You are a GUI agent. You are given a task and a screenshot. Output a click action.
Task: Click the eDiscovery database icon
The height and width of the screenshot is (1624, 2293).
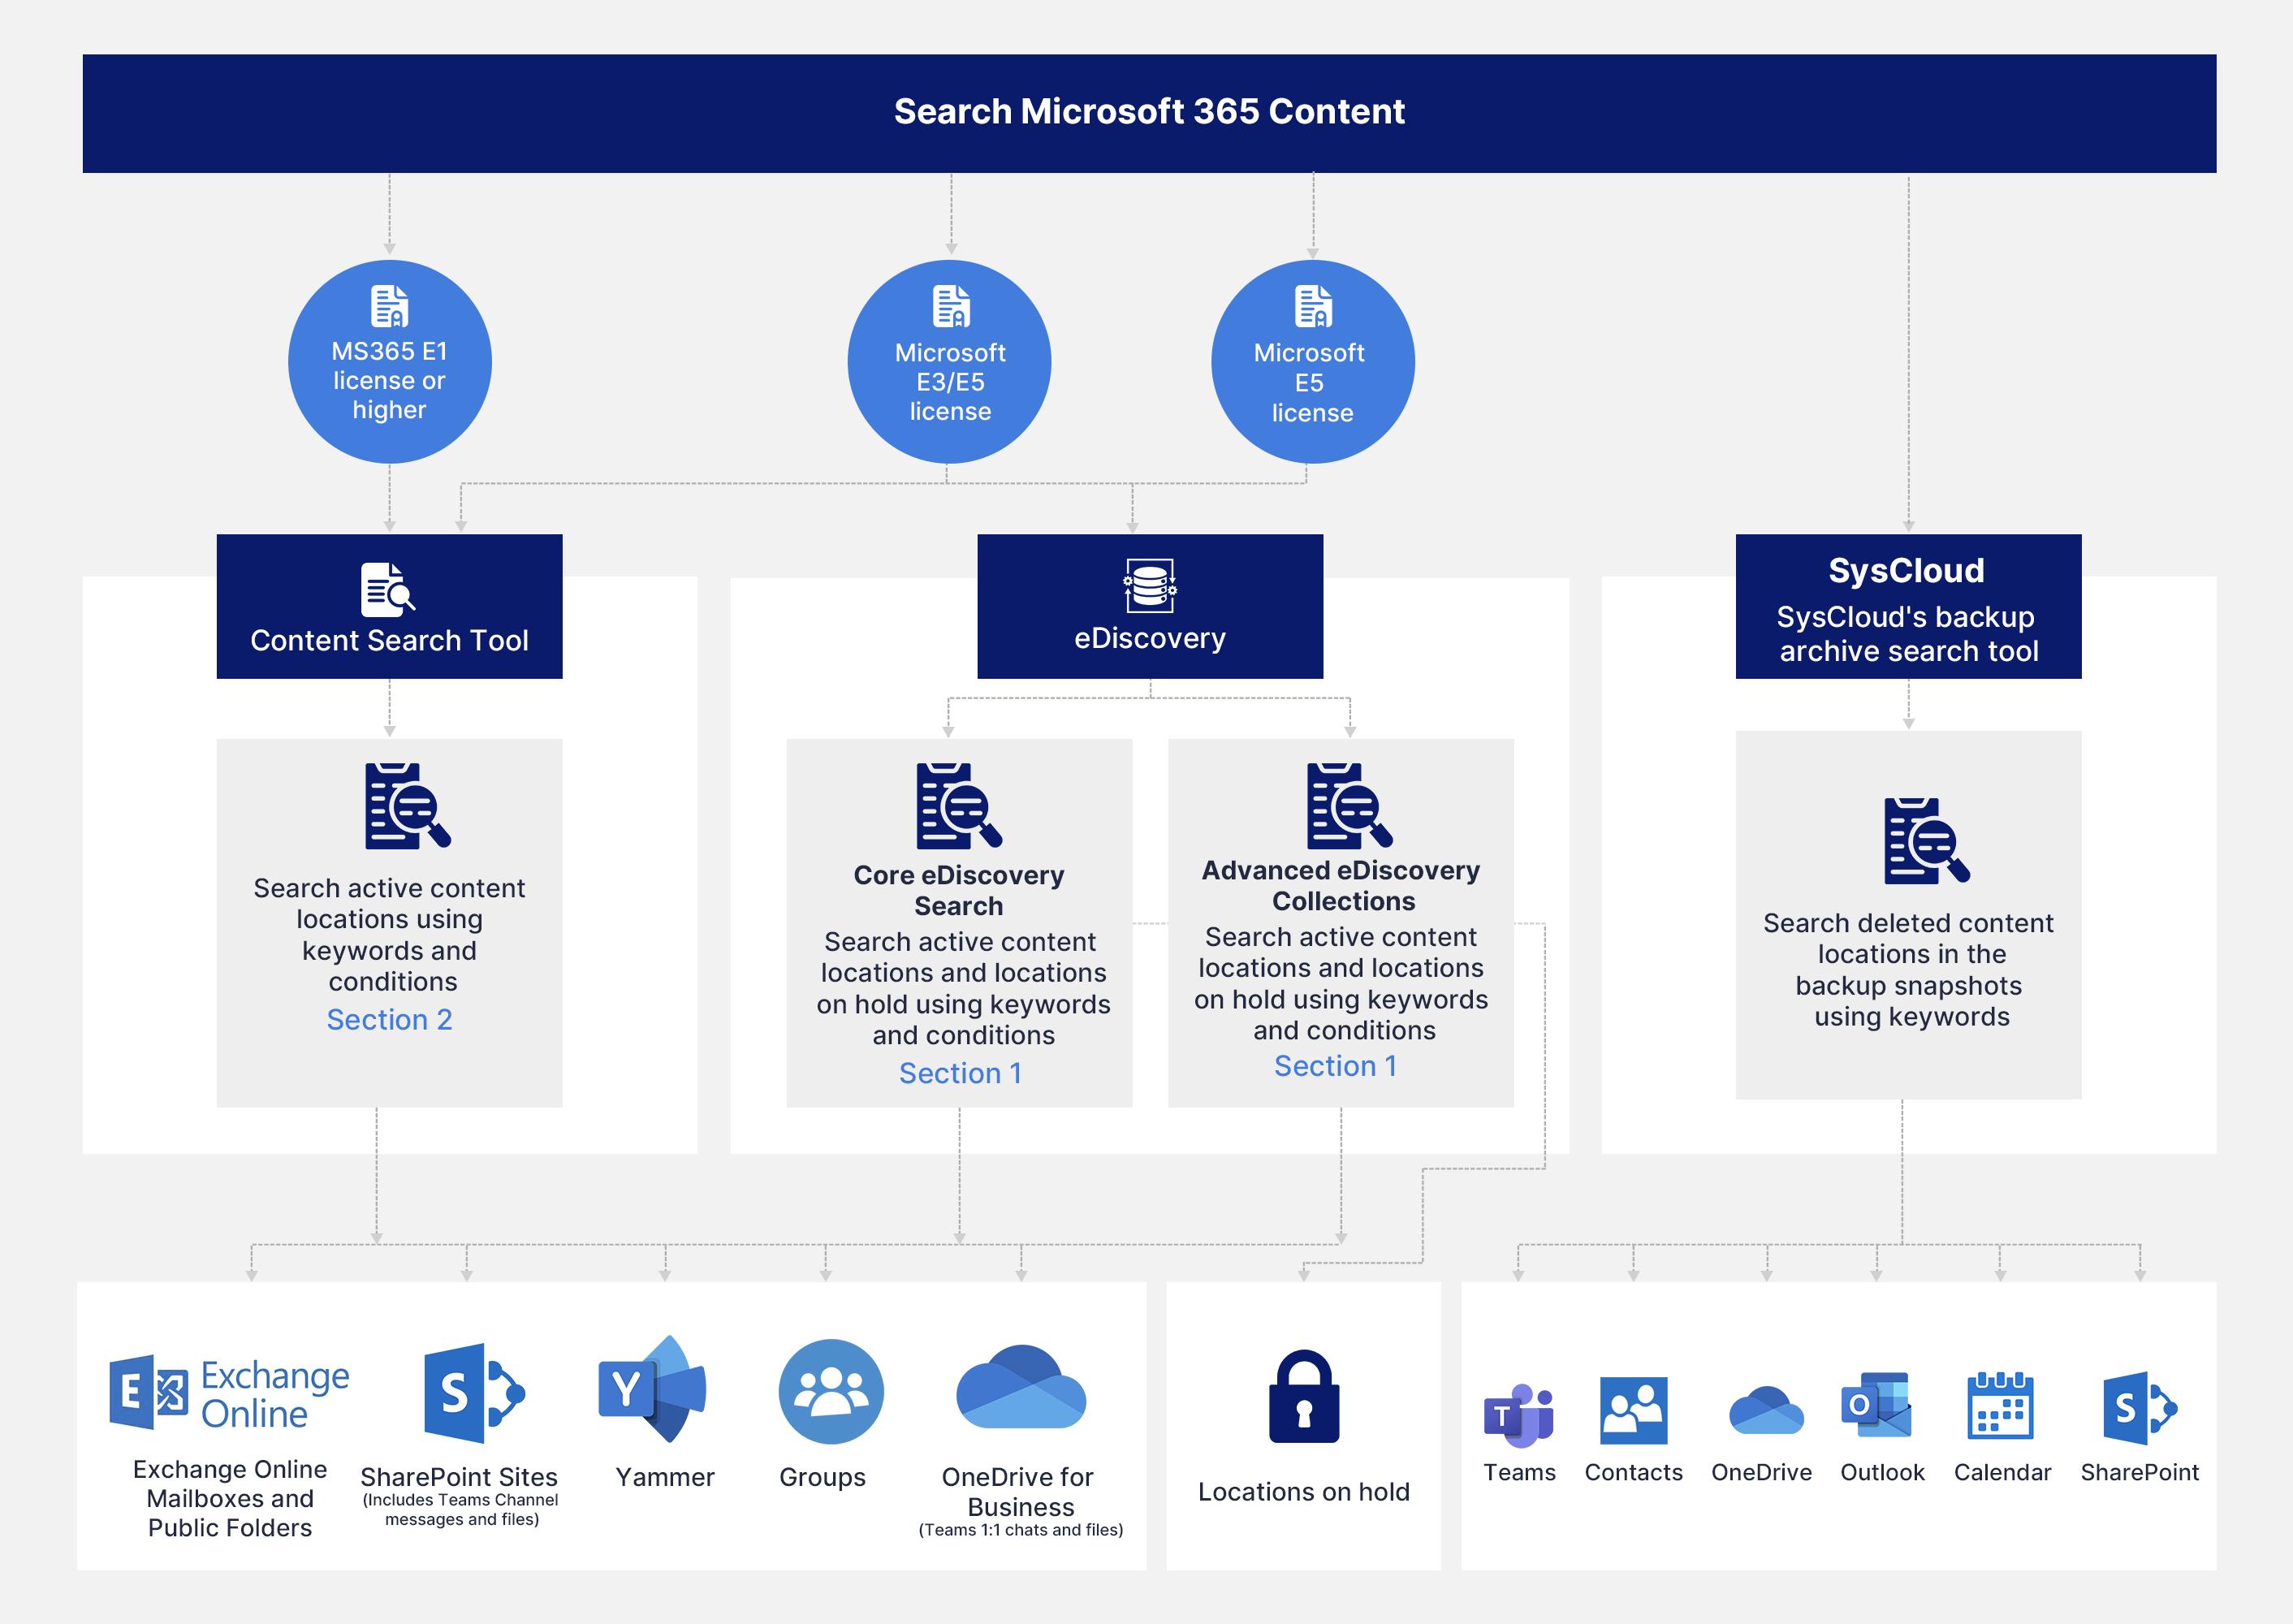[1149, 585]
